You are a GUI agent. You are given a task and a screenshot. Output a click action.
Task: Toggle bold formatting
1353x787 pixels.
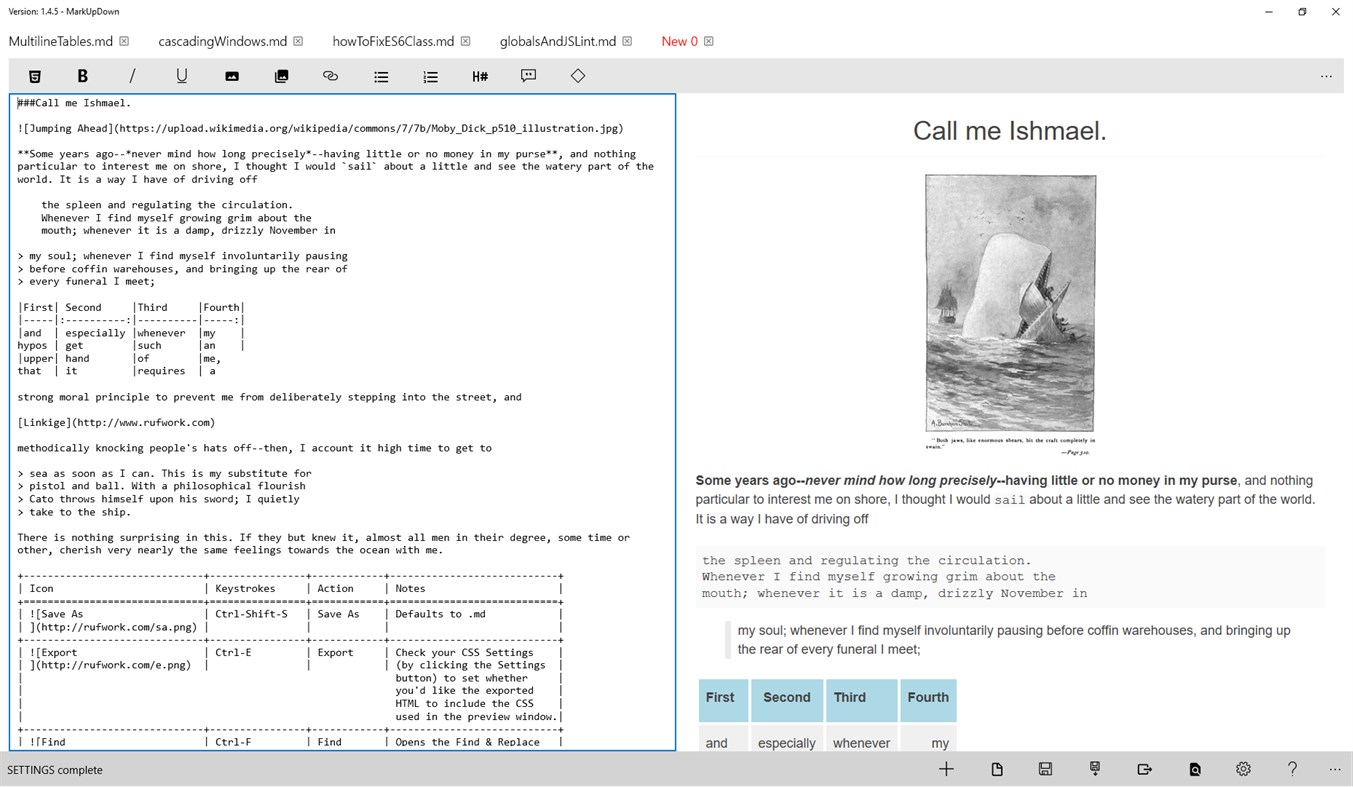(x=83, y=75)
